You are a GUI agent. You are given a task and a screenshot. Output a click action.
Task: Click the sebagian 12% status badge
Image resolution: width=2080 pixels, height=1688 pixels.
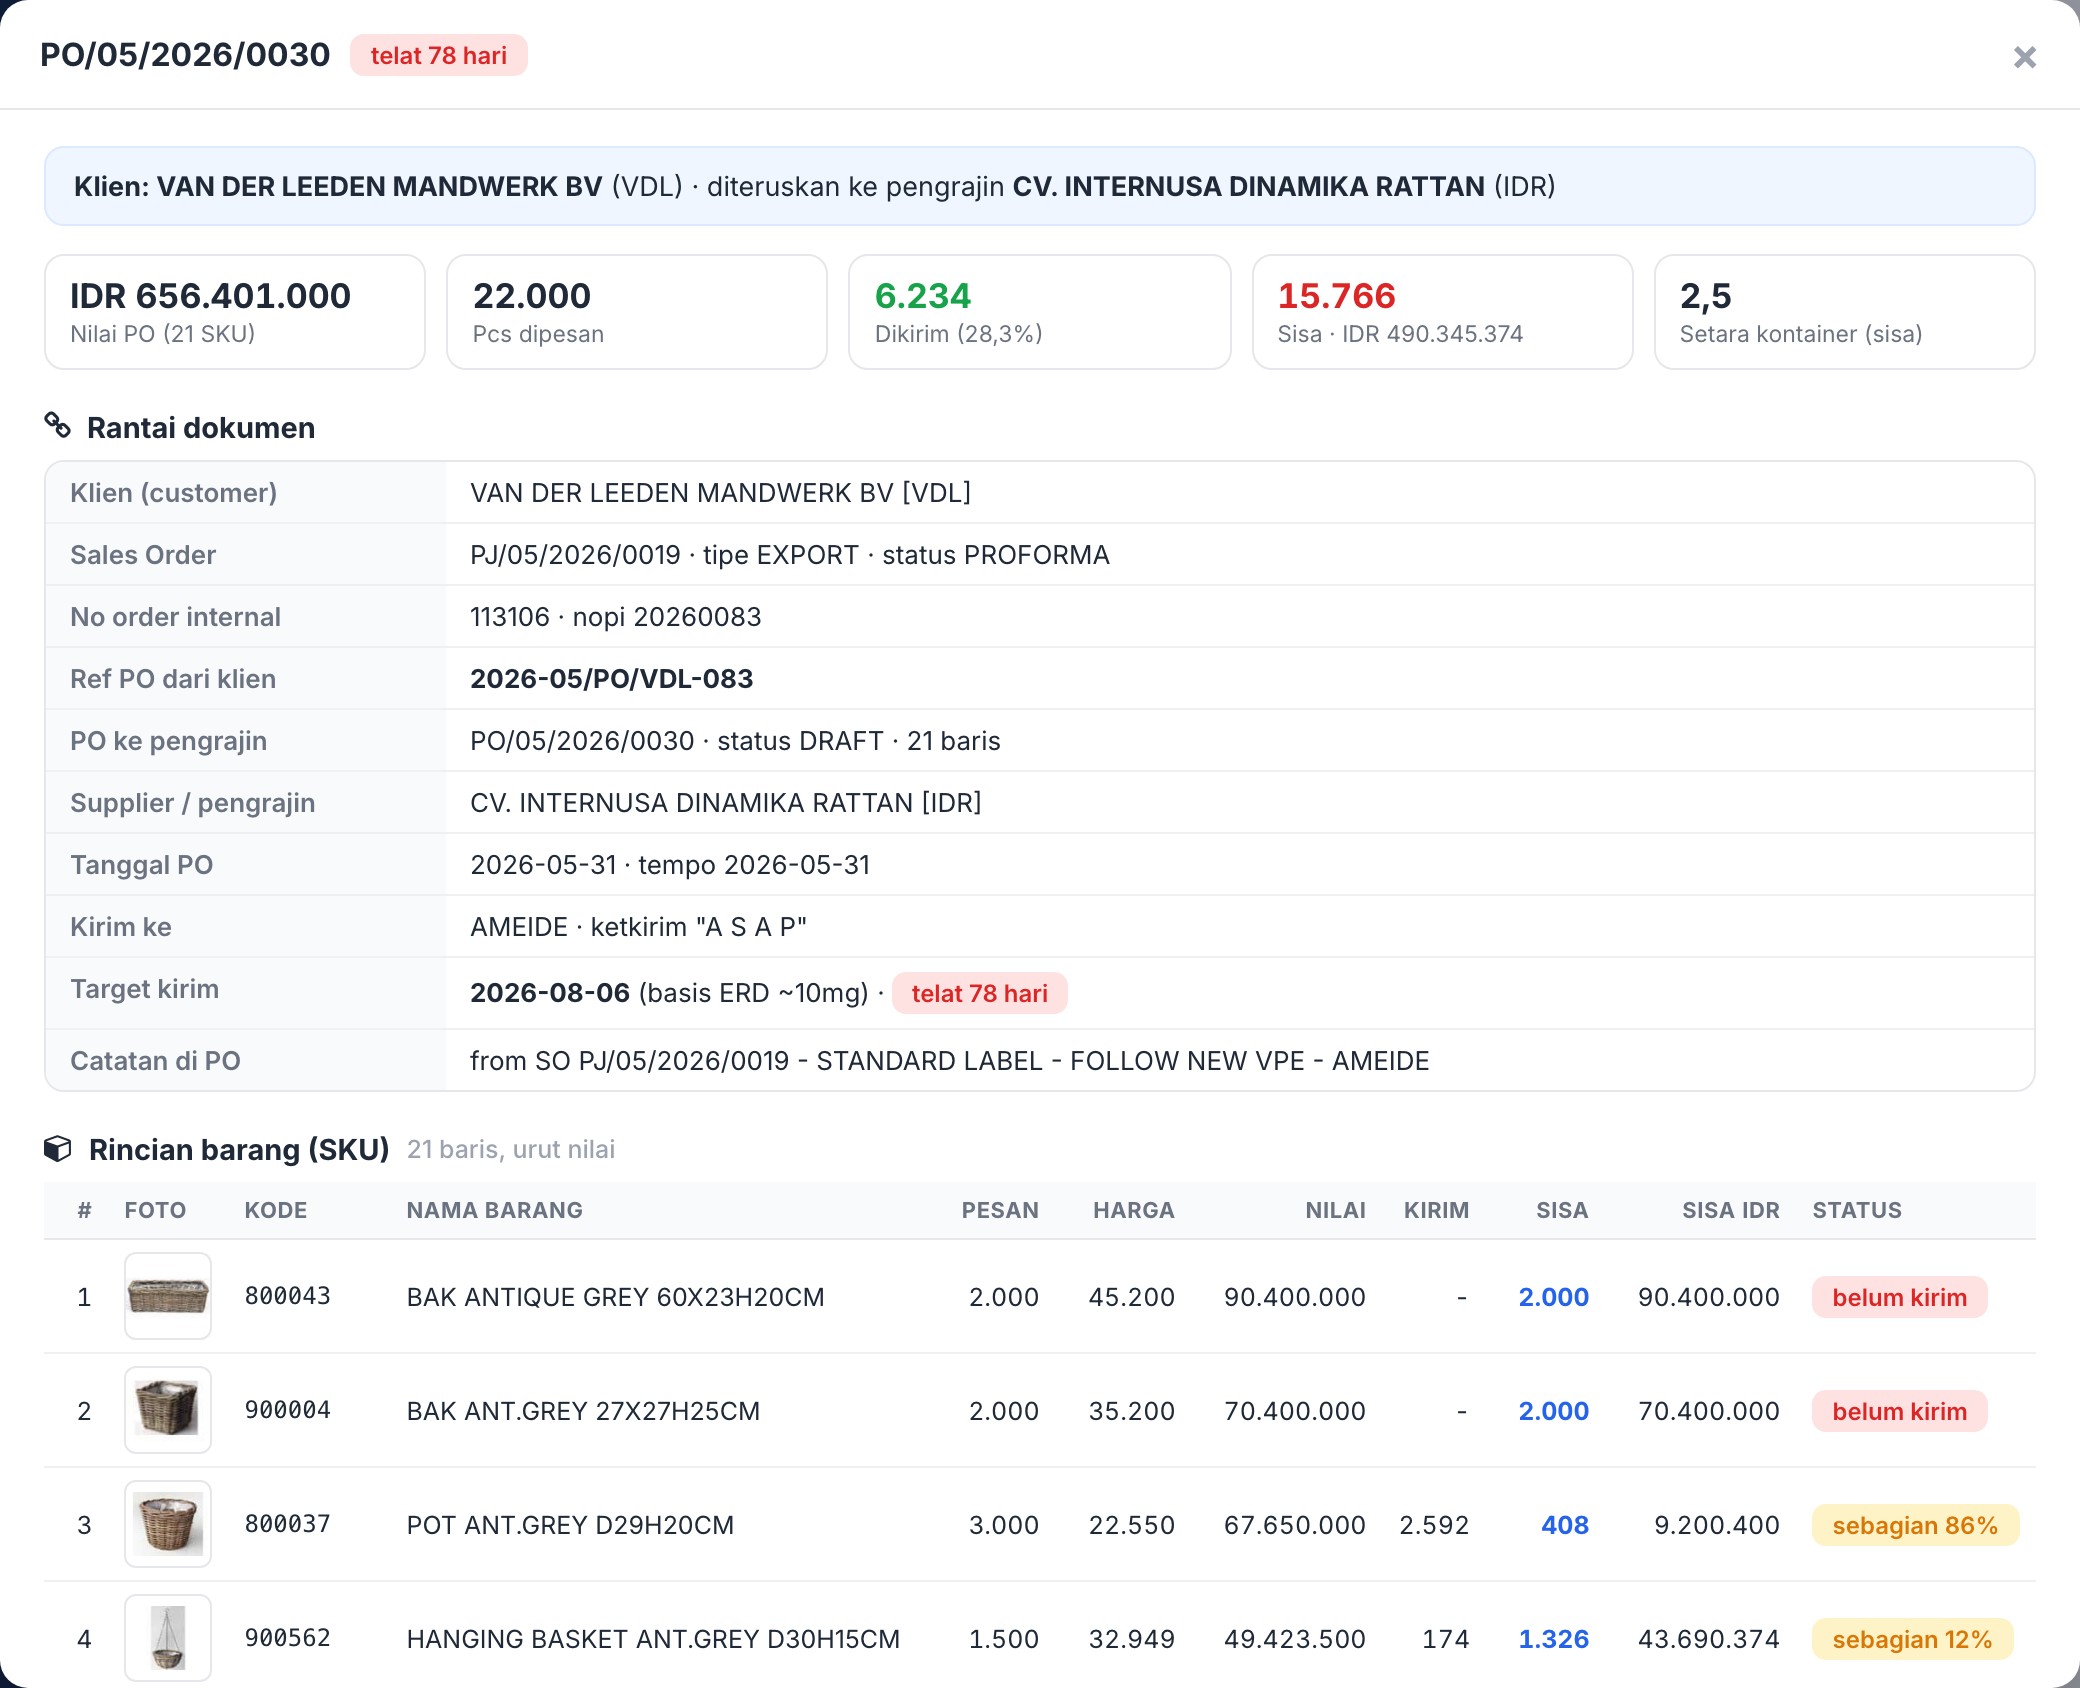(1912, 1639)
